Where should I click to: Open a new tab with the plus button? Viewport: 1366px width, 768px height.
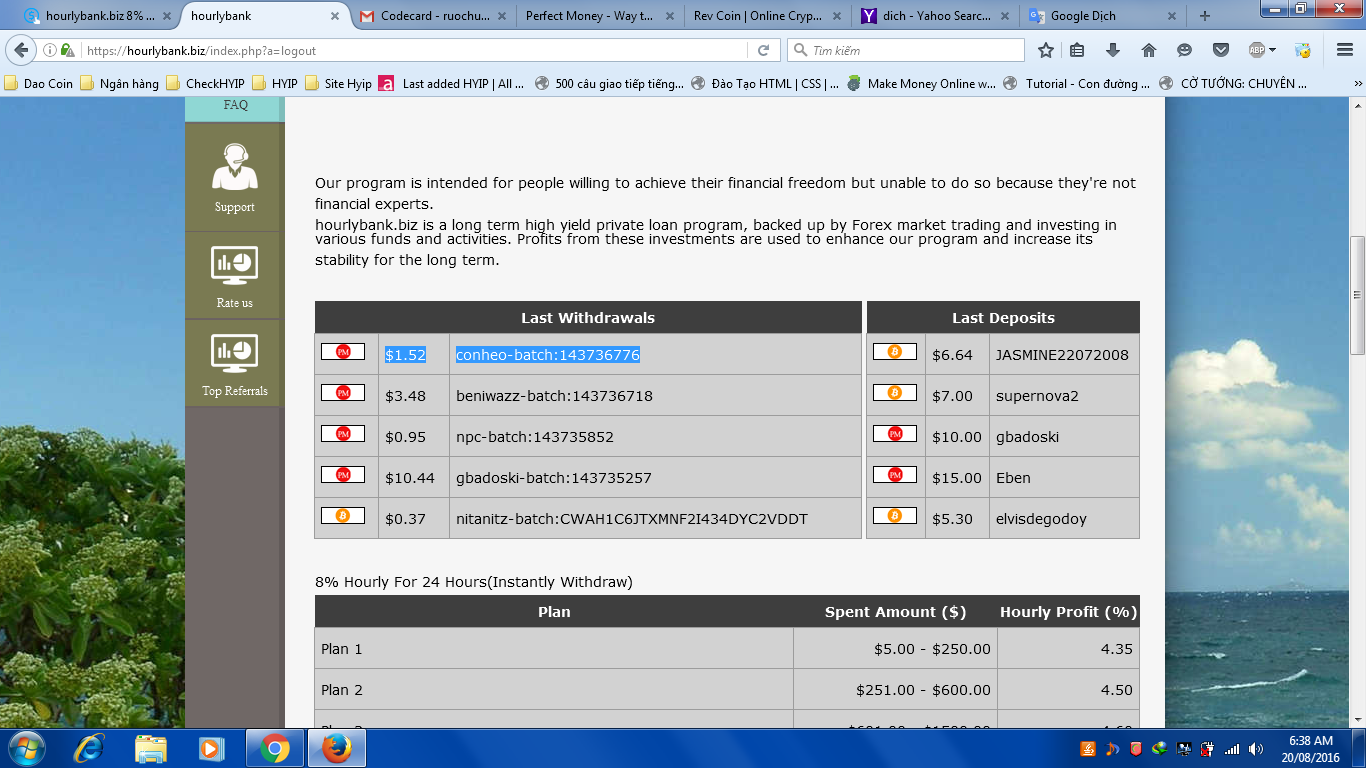1205,16
